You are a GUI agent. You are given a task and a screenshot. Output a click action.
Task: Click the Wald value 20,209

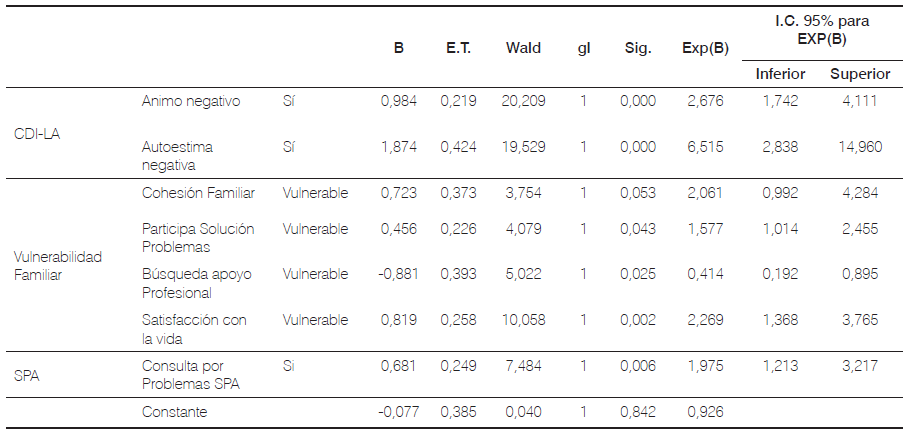[525, 101]
